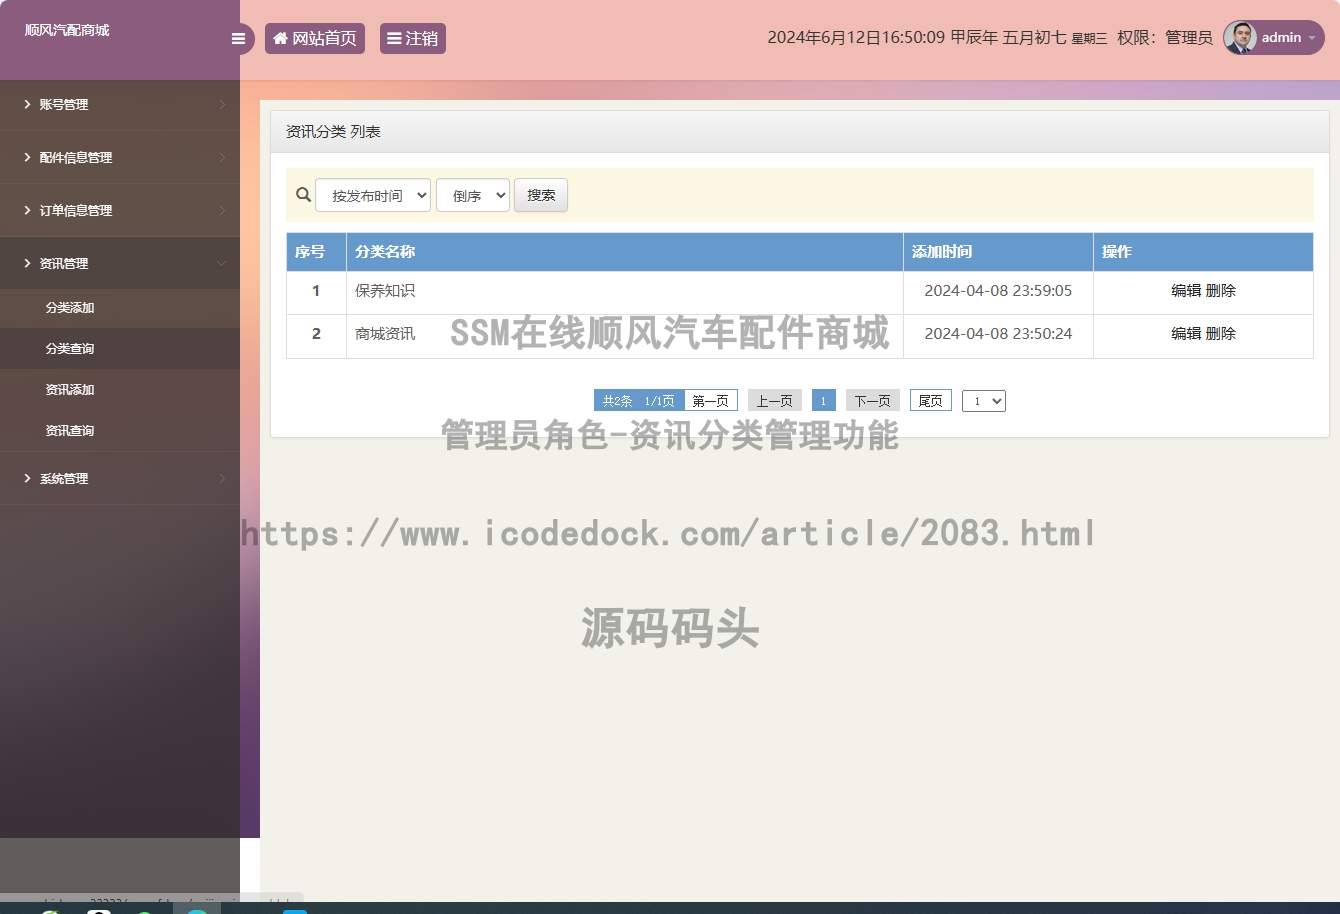Click the 2024-04-08 23:59:05 timestamp cell
The image size is (1340, 914).
[x=998, y=291]
